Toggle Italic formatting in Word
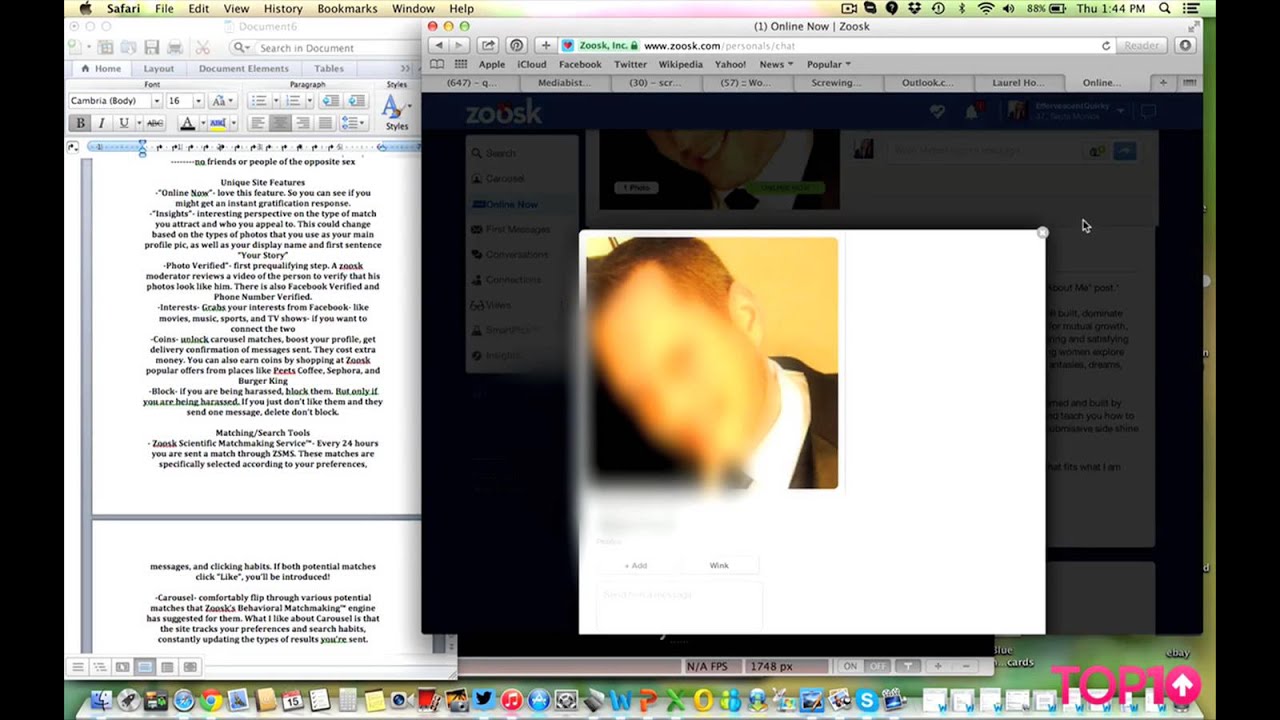This screenshot has width=1280, height=720. click(x=101, y=123)
